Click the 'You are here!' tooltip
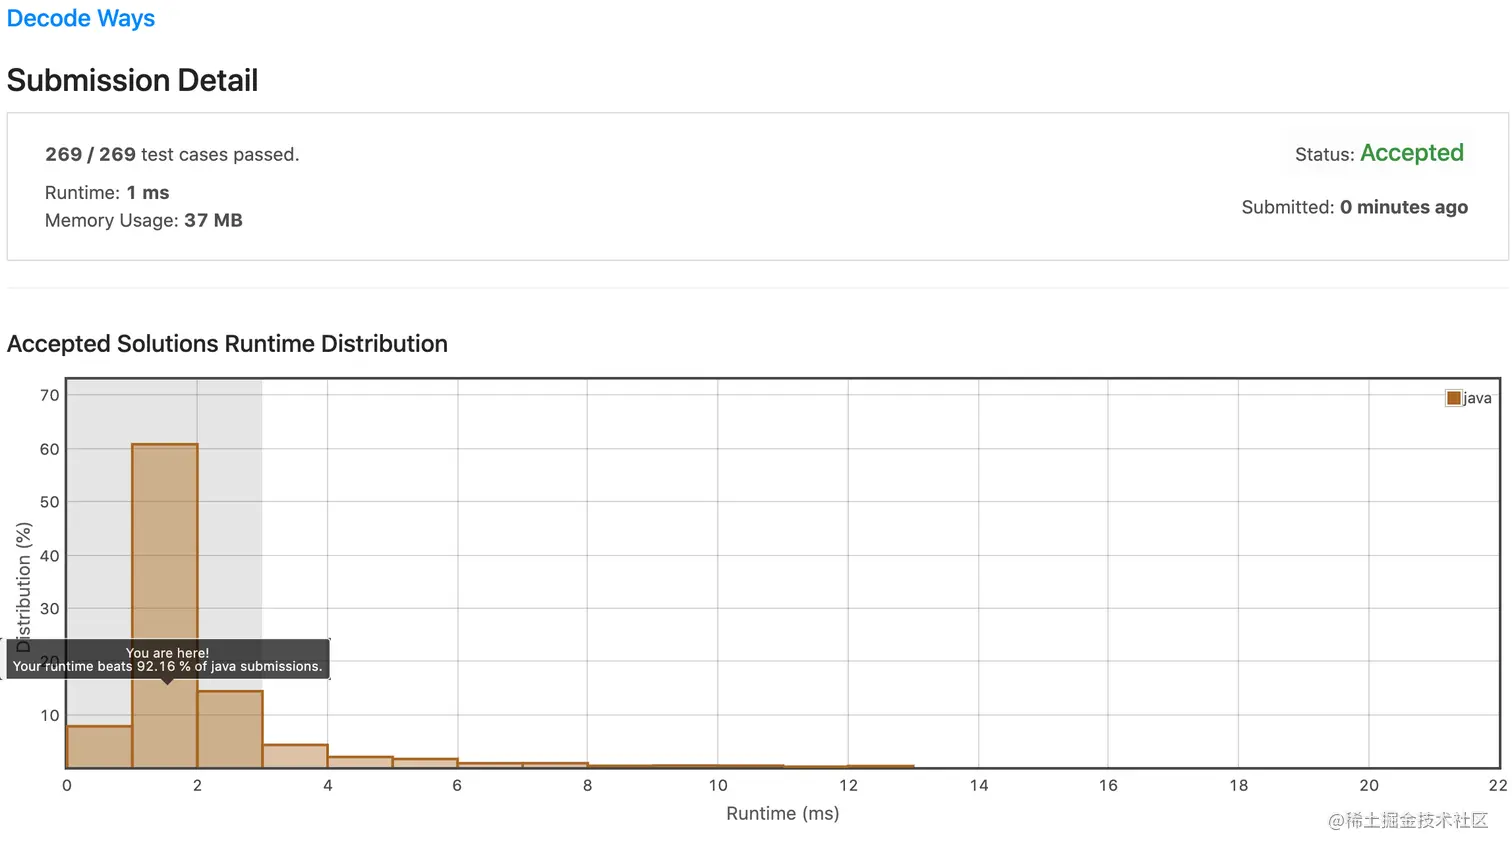 (x=168, y=659)
